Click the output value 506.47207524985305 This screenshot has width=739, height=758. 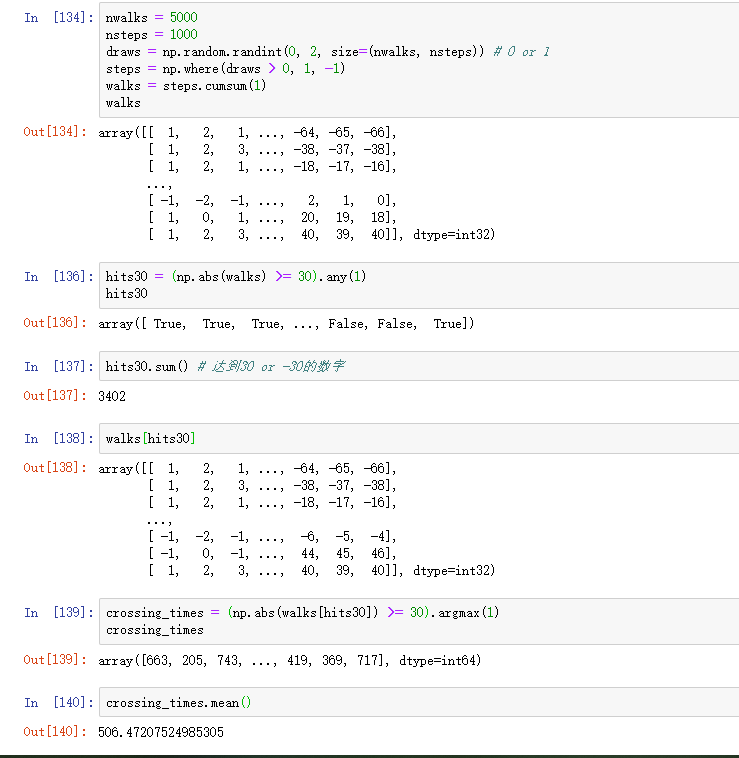[161, 732]
